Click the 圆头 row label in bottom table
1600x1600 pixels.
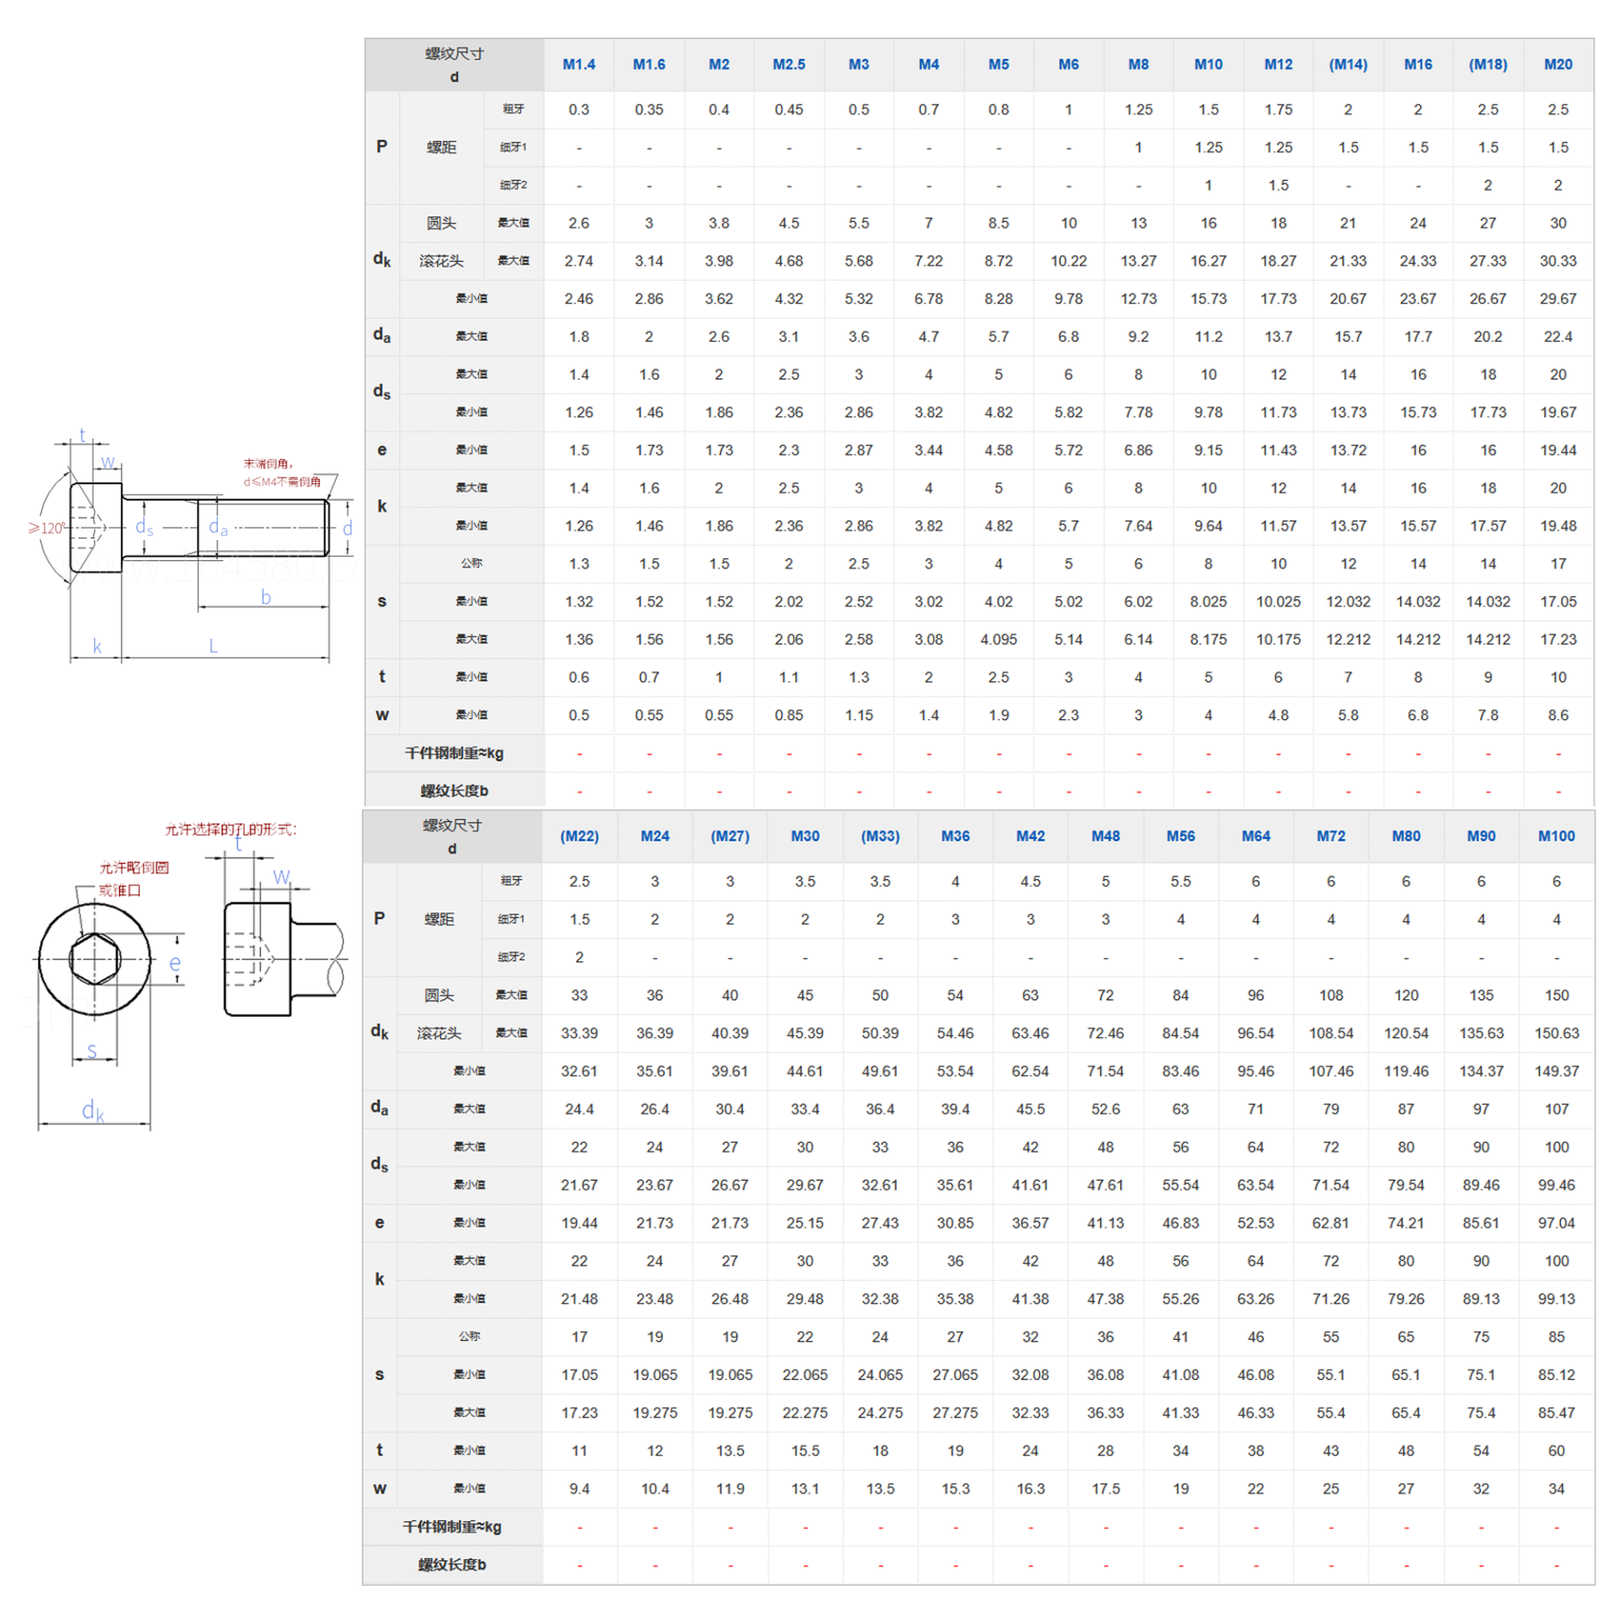439,995
